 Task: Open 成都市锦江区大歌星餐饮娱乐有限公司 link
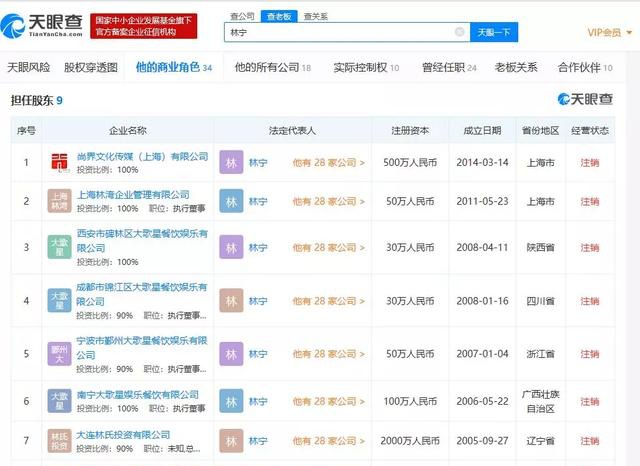pyautogui.click(x=142, y=294)
